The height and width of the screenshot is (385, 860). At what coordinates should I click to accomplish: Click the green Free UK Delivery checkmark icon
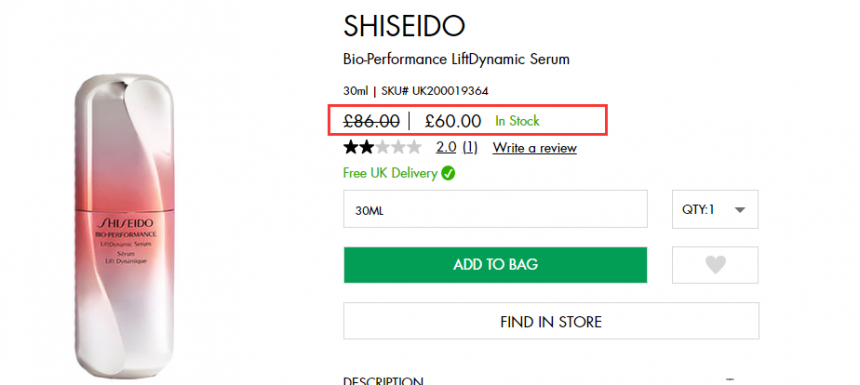448,174
